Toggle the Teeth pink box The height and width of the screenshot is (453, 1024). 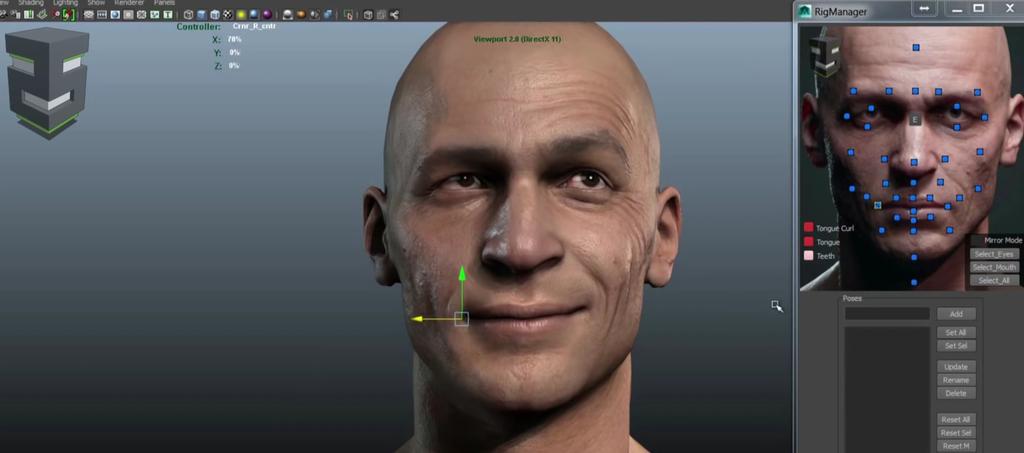[x=808, y=255]
